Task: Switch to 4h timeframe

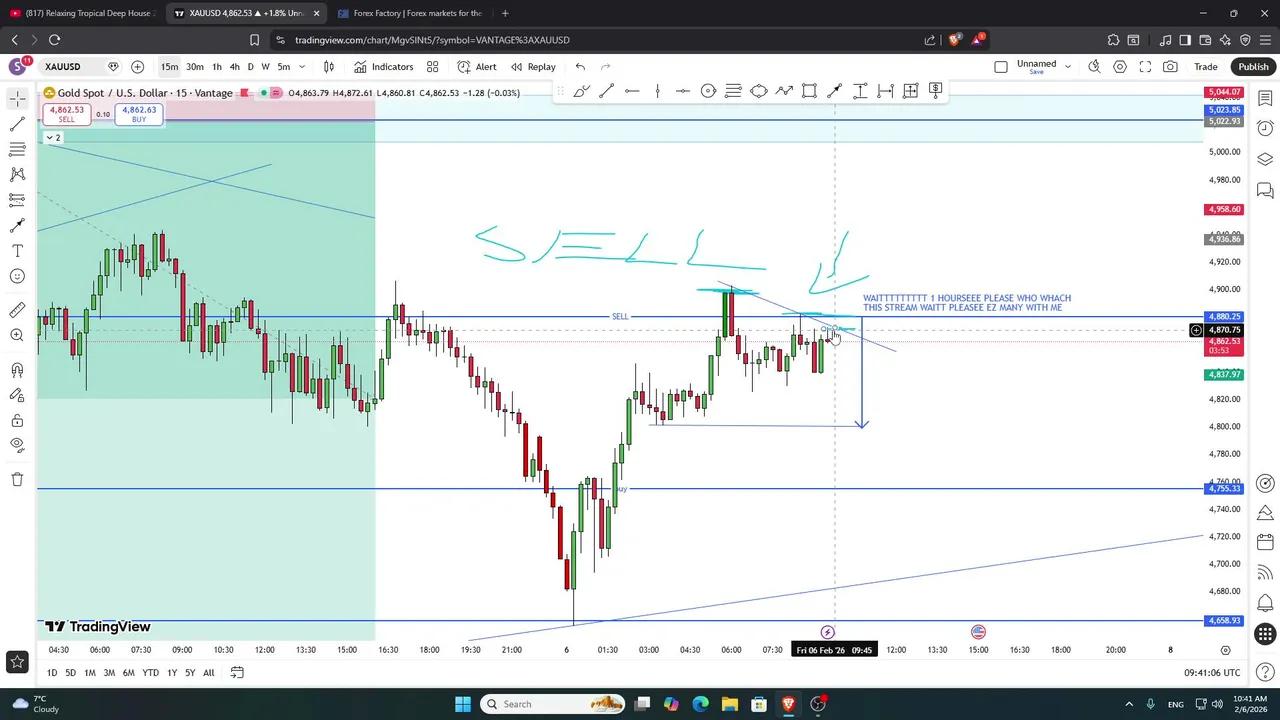Action: pyautogui.click(x=235, y=67)
